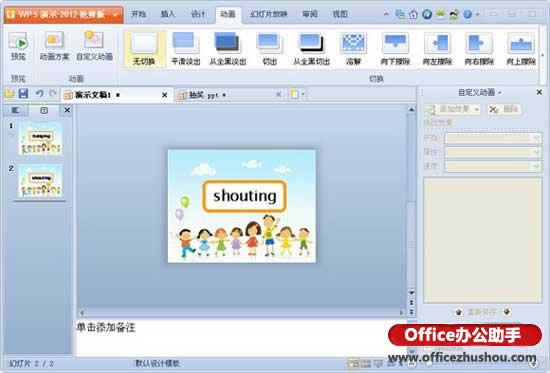Click the 预览 preview play icon

pos(18,41)
